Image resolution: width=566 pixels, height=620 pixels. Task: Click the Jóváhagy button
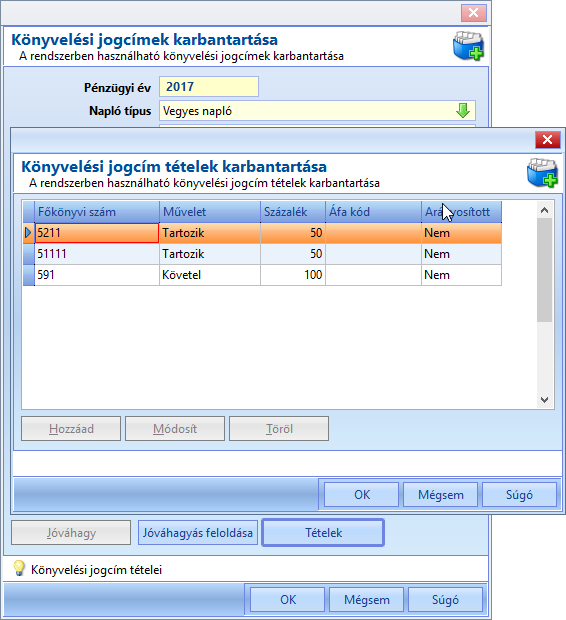[x=71, y=533]
